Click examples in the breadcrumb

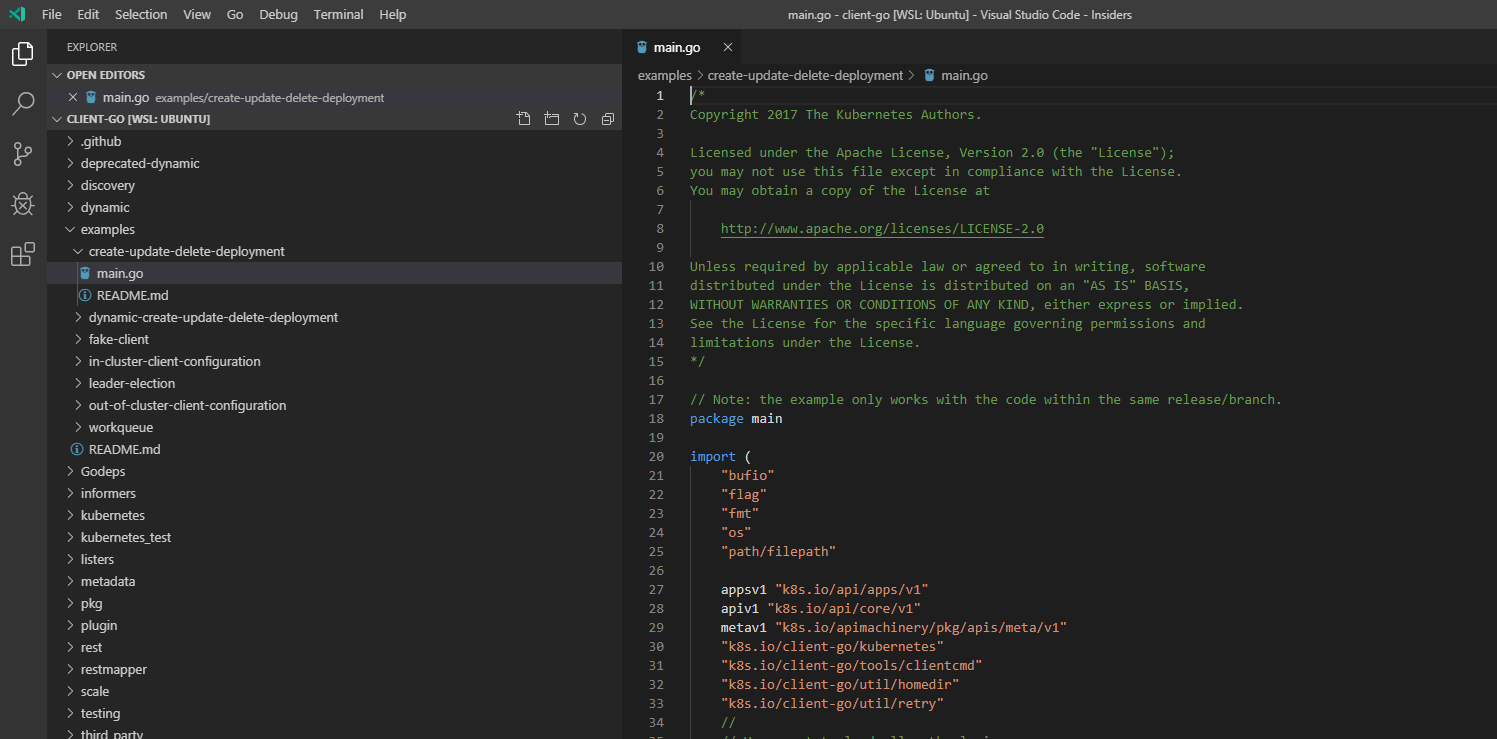point(665,75)
